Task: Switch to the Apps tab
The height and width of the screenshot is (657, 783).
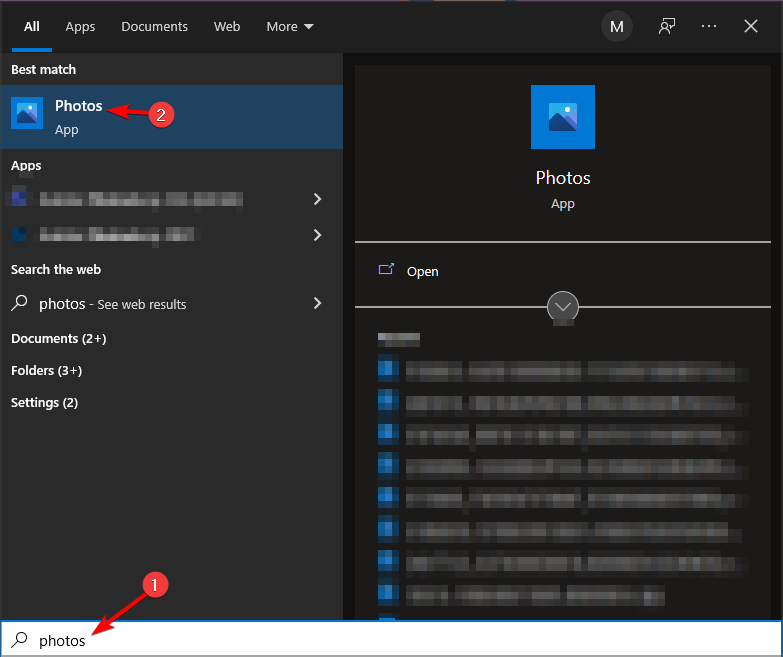Action: tap(80, 26)
